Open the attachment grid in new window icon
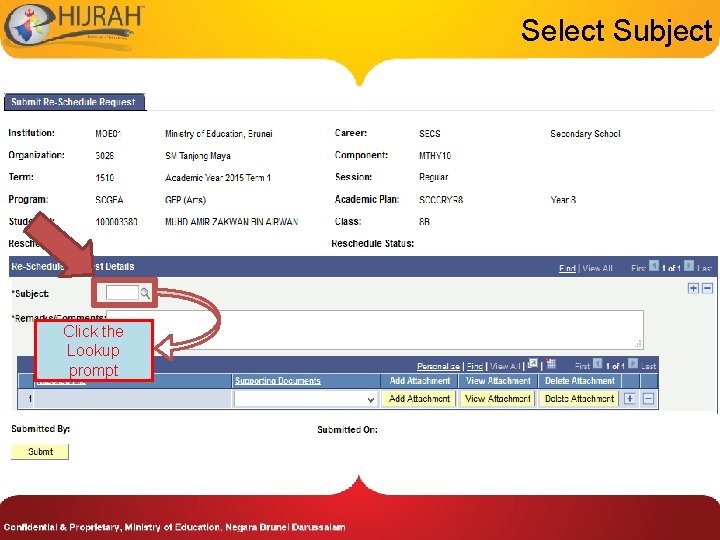Image resolution: width=720 pixels, height=540 pixels. [533, 364]
